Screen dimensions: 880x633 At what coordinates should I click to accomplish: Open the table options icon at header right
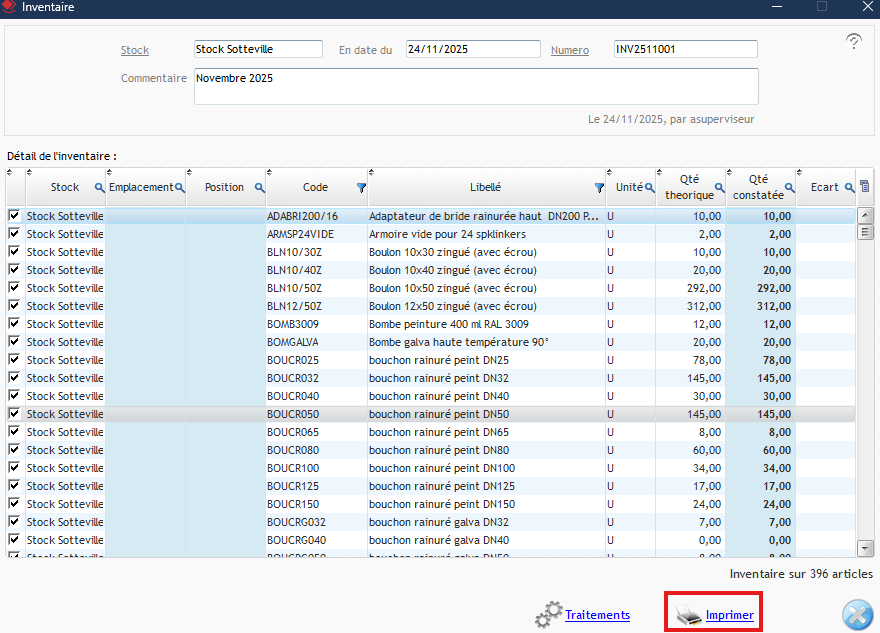coord(865,187)
